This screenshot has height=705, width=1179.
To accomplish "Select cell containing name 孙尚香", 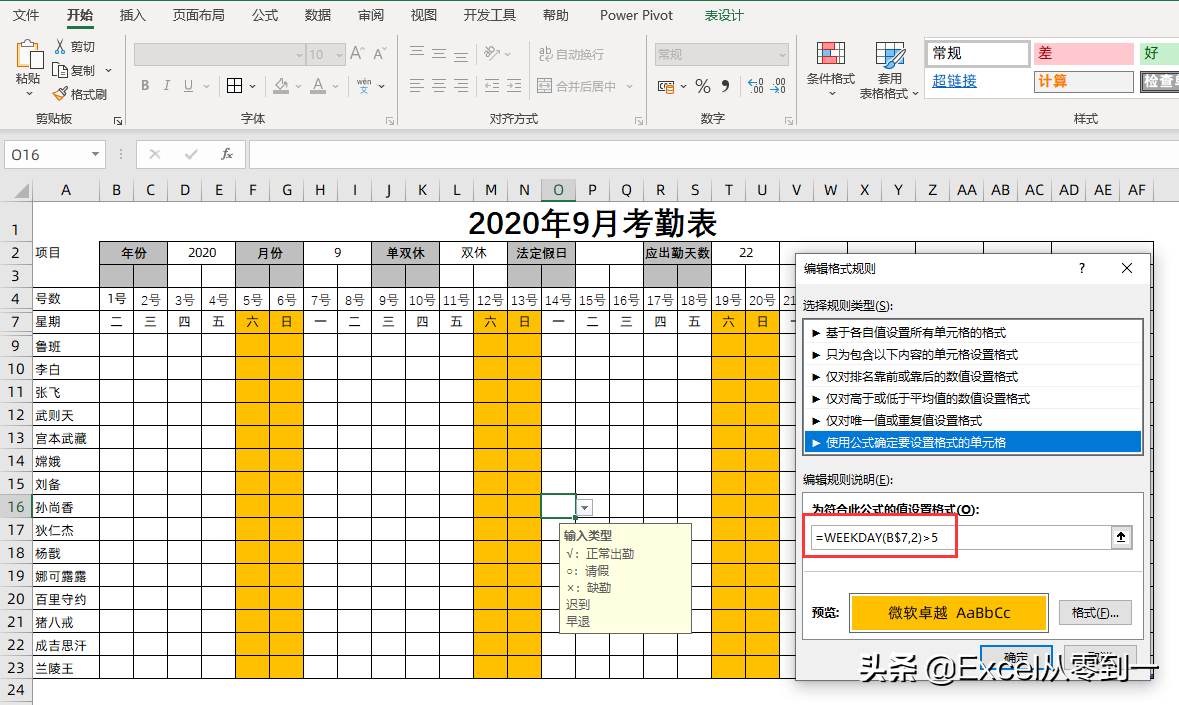I will tap(66, 507).
